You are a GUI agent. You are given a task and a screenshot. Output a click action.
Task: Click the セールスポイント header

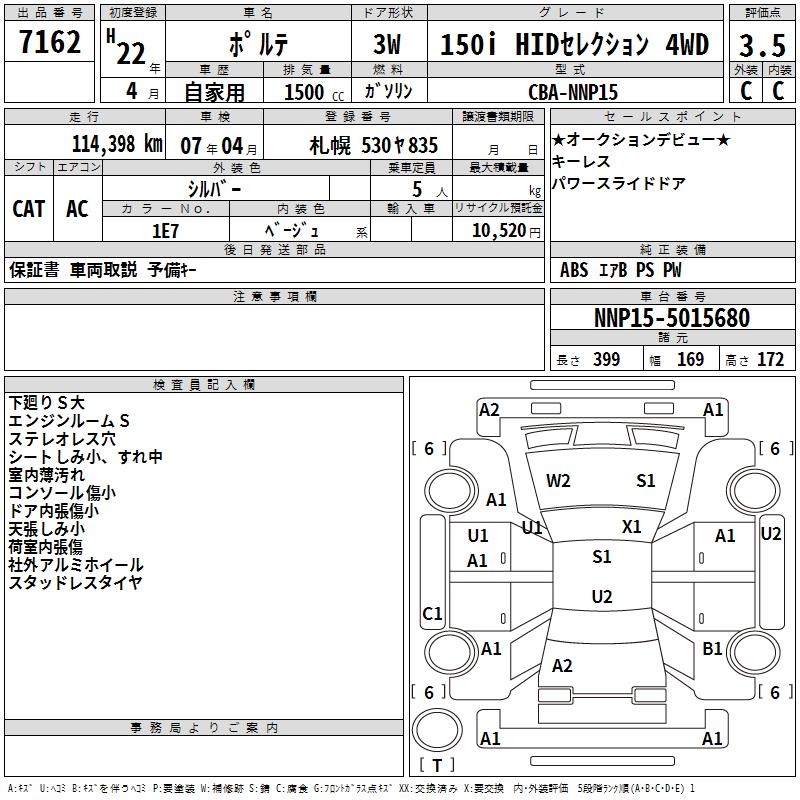point(672,116)
